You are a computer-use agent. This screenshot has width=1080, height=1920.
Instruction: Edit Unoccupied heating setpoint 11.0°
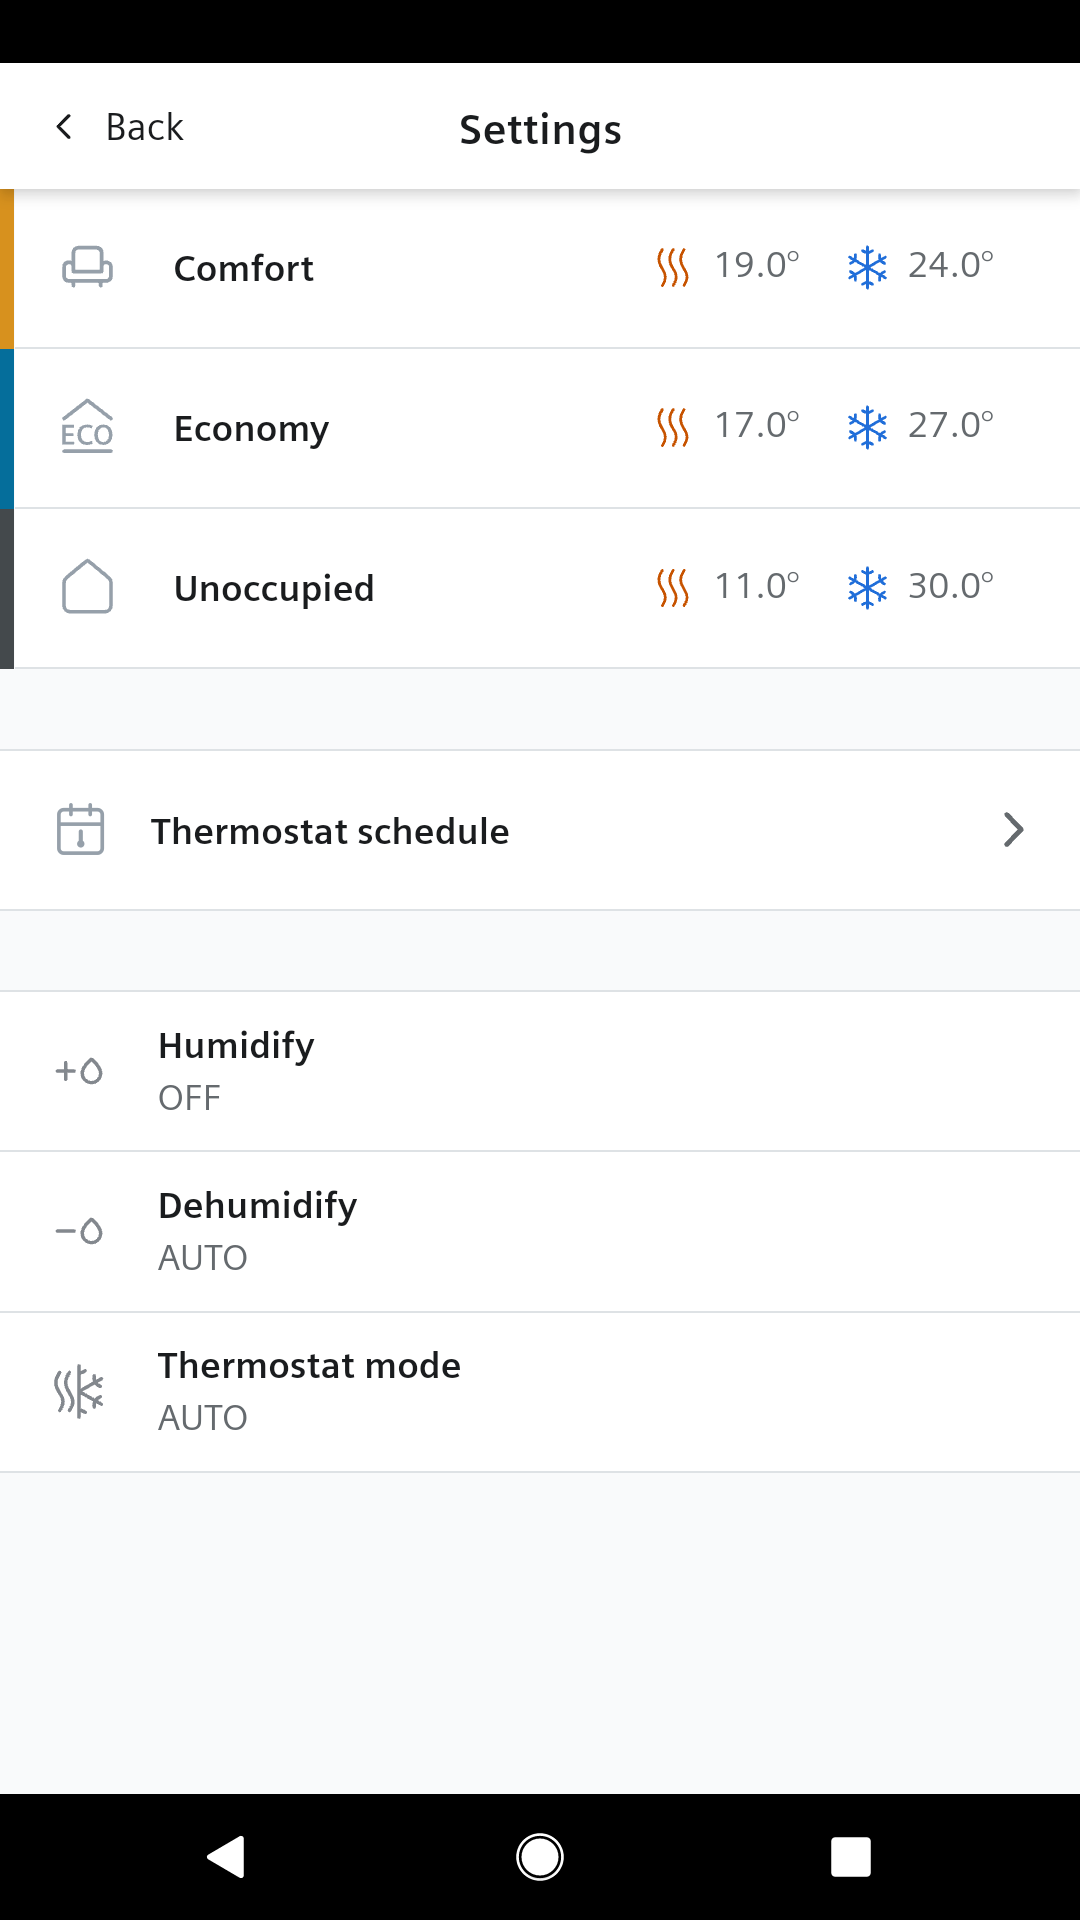coord(757,586)
